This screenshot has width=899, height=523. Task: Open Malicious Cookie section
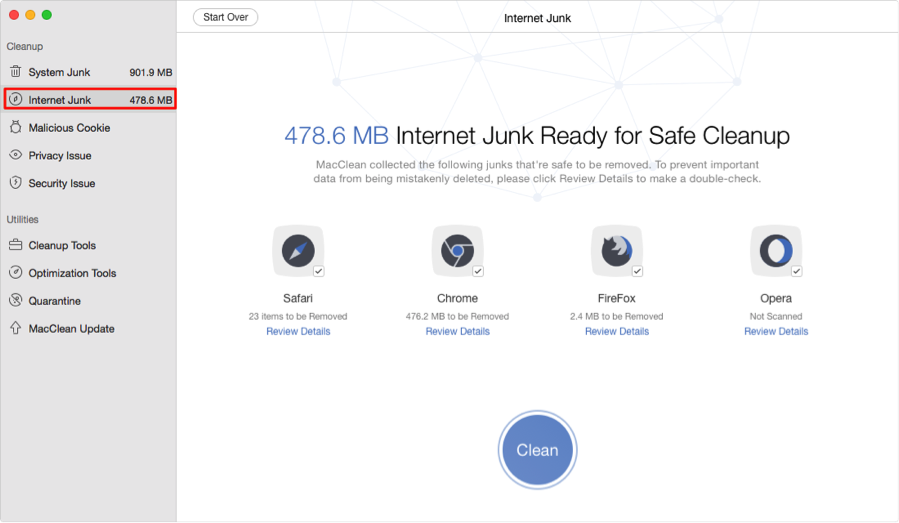click(89, 127)
